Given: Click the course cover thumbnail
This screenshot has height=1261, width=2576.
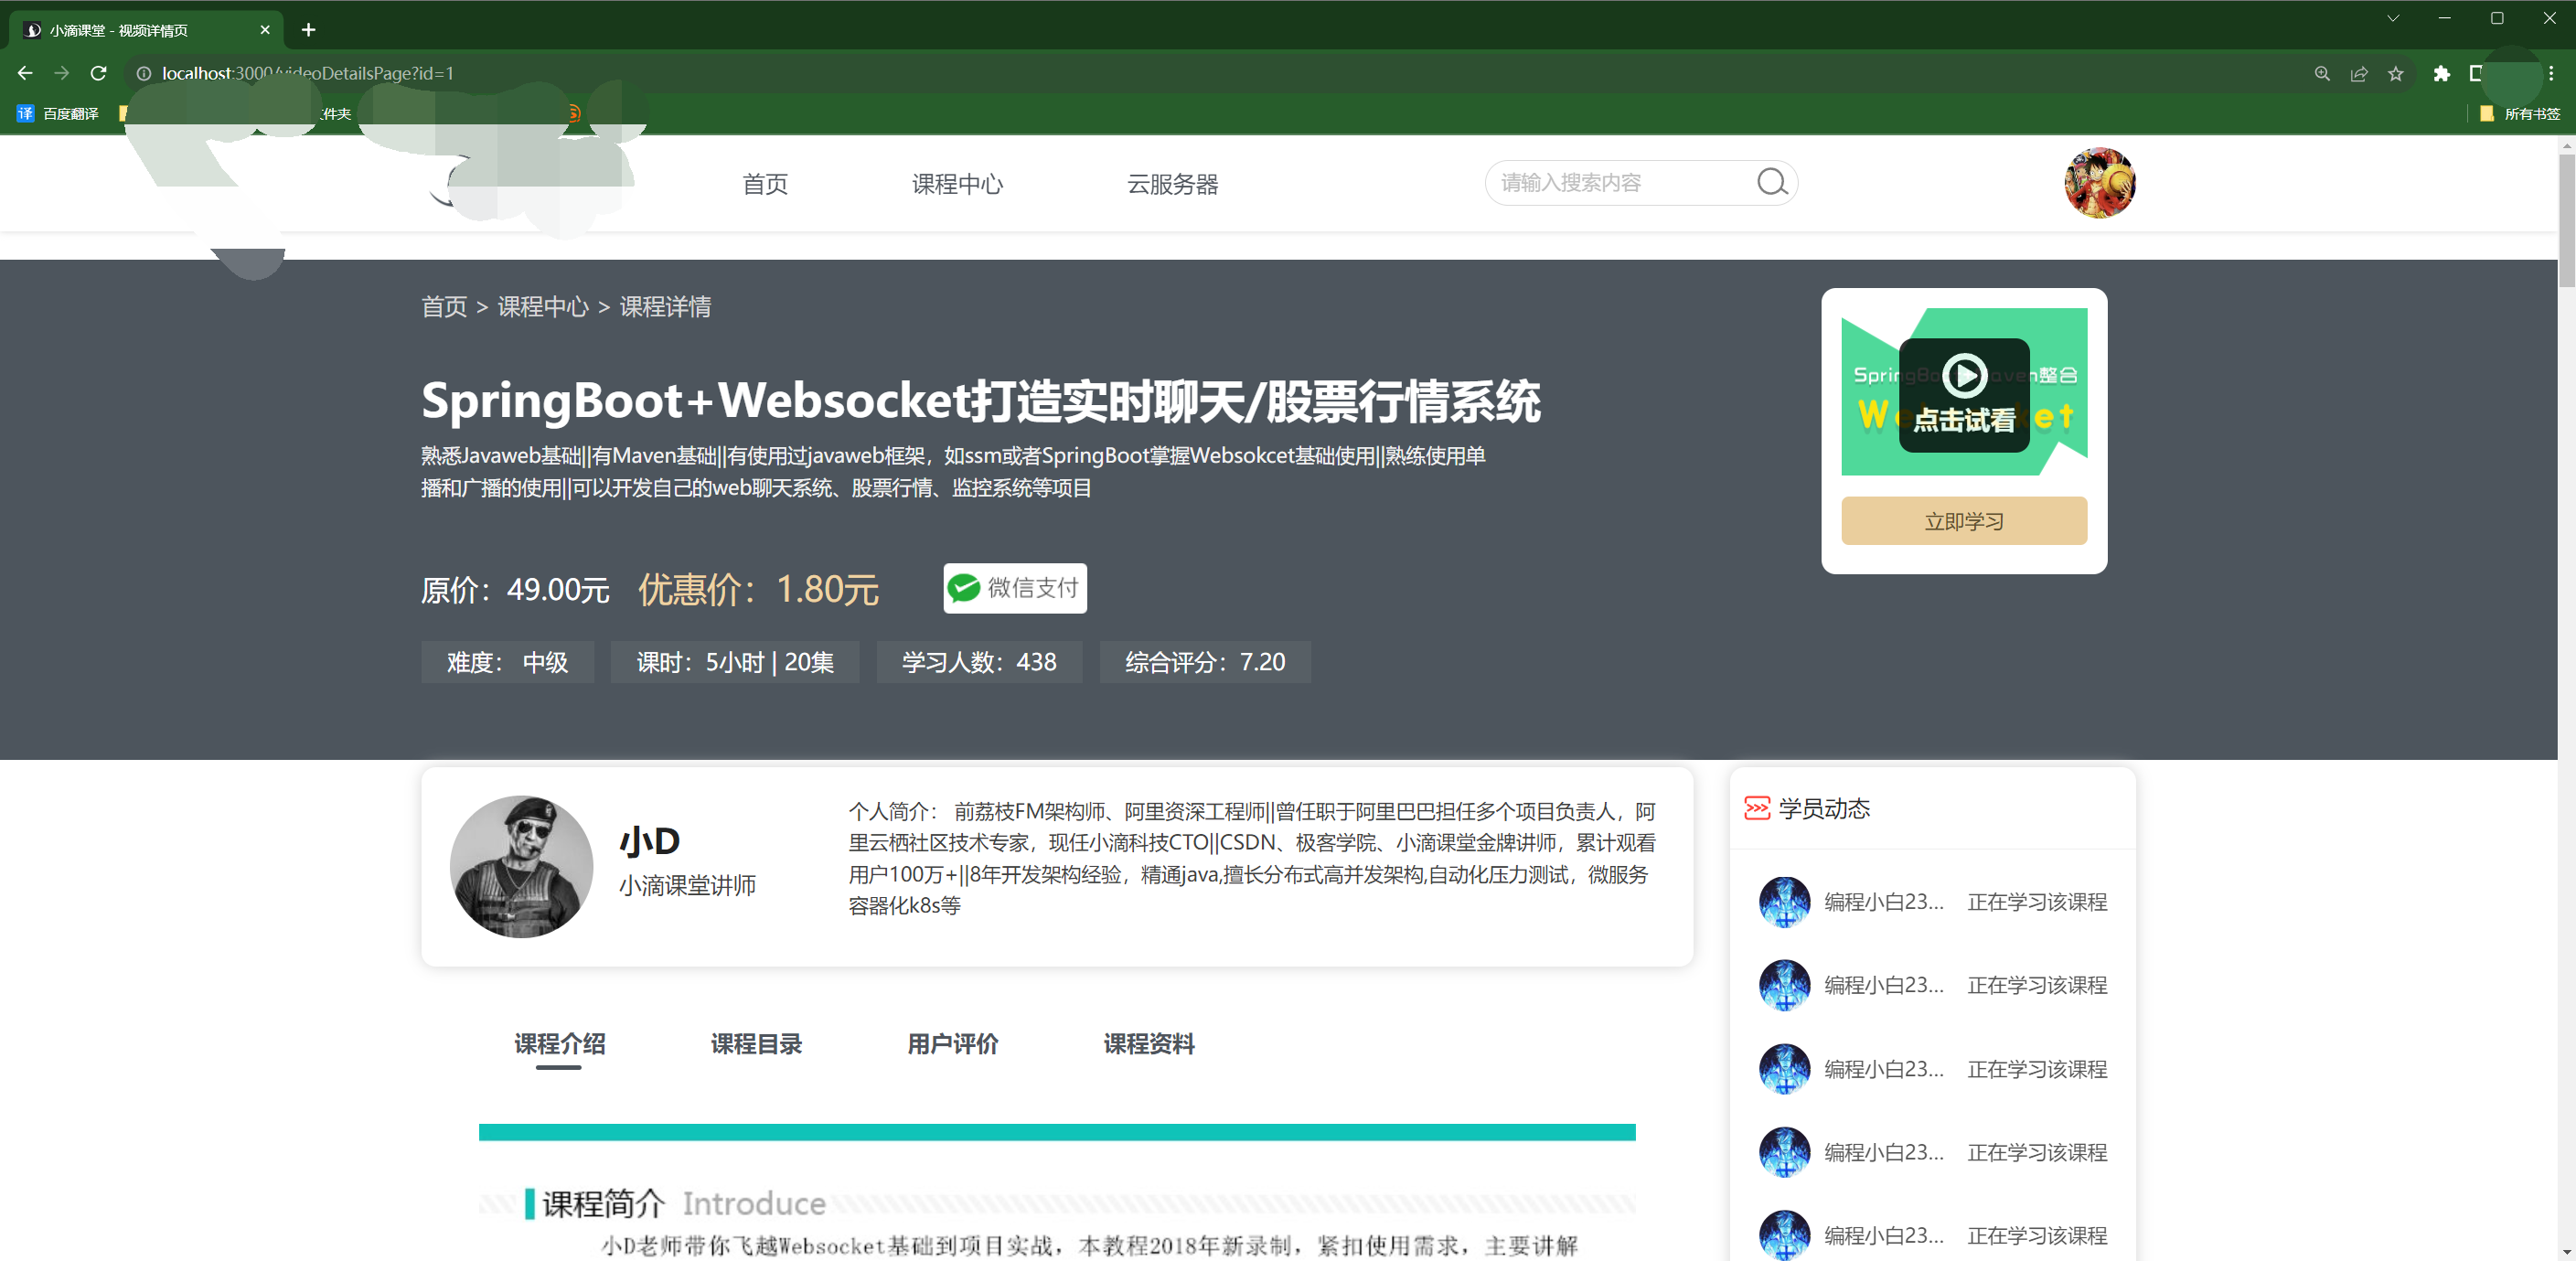Looking at the screenshot, I should coord(1964,391).
